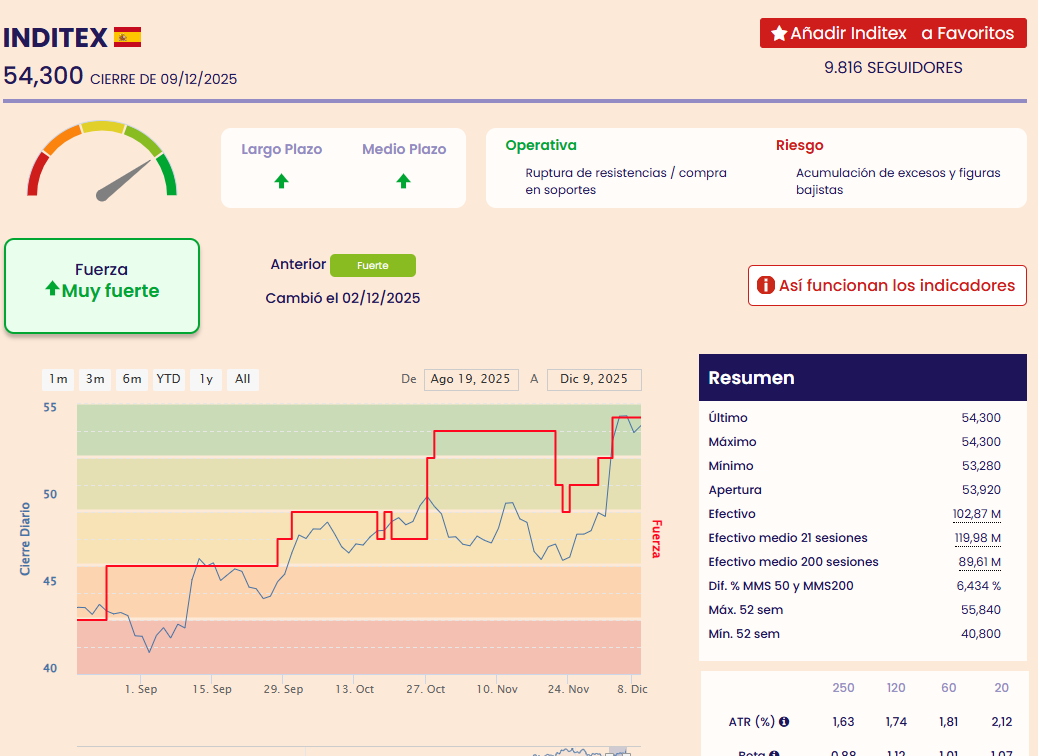Click the Spain flag icon next to INDITEX
The height and width of the screenshot is (756, 1038).
click(127, 37)
